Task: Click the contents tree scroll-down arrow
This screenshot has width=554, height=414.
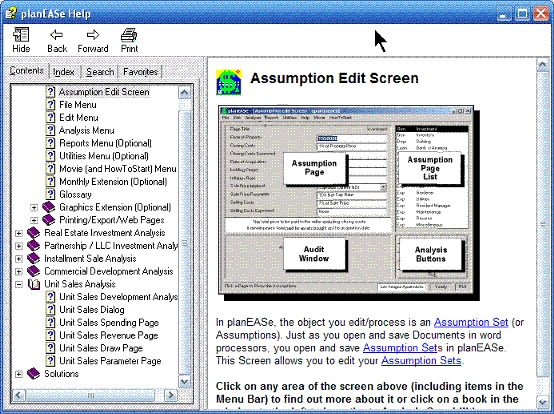Action: pos(184,382)
